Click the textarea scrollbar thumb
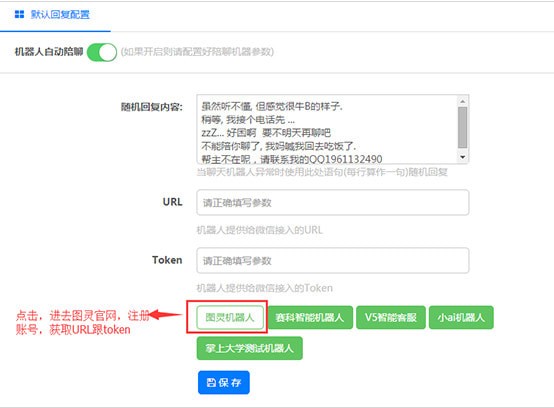The height and width of the screenshot is (408, 554). coord(462,128)
